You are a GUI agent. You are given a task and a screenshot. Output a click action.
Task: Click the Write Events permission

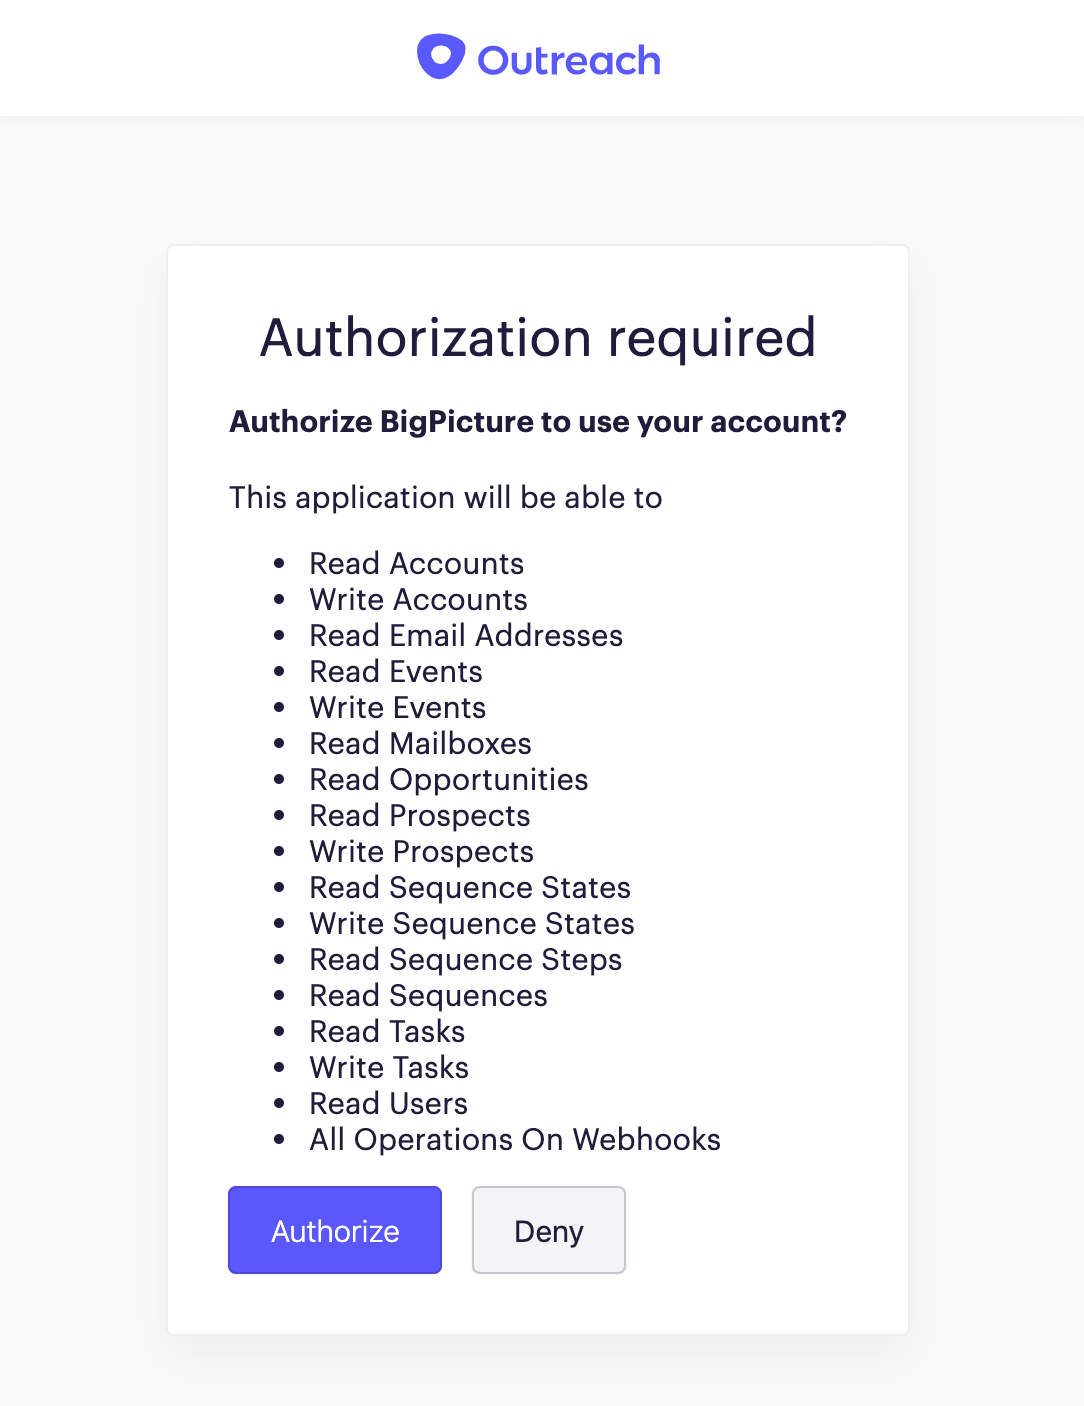(397, 708)
